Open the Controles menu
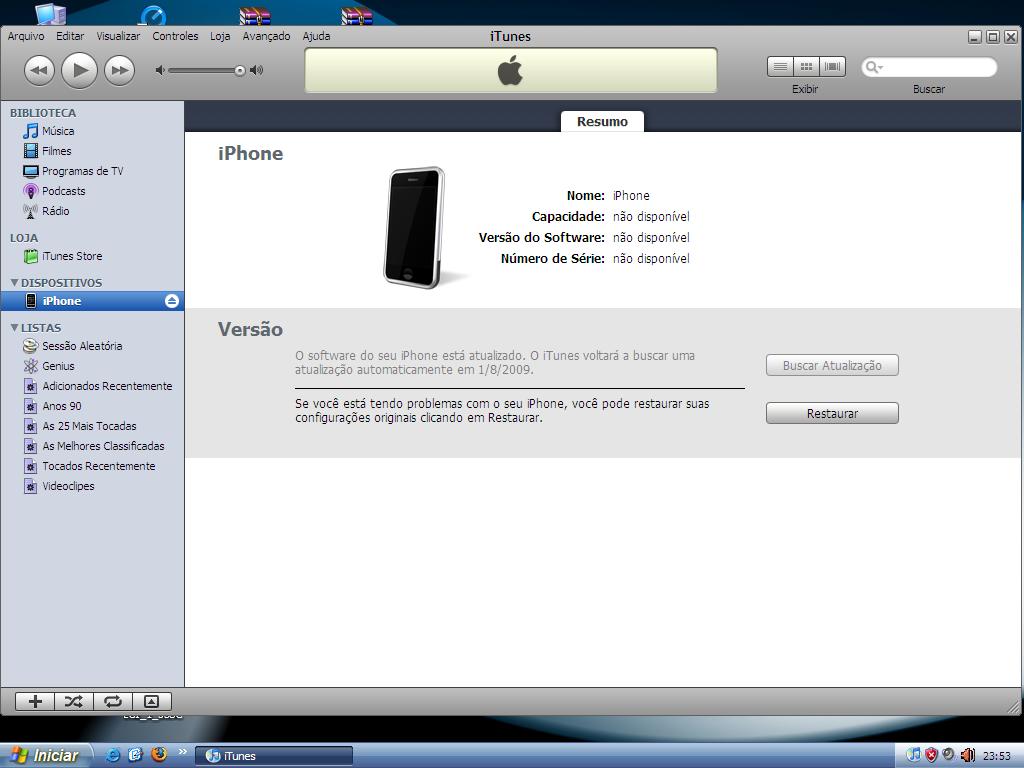 [x=175, y=36]
